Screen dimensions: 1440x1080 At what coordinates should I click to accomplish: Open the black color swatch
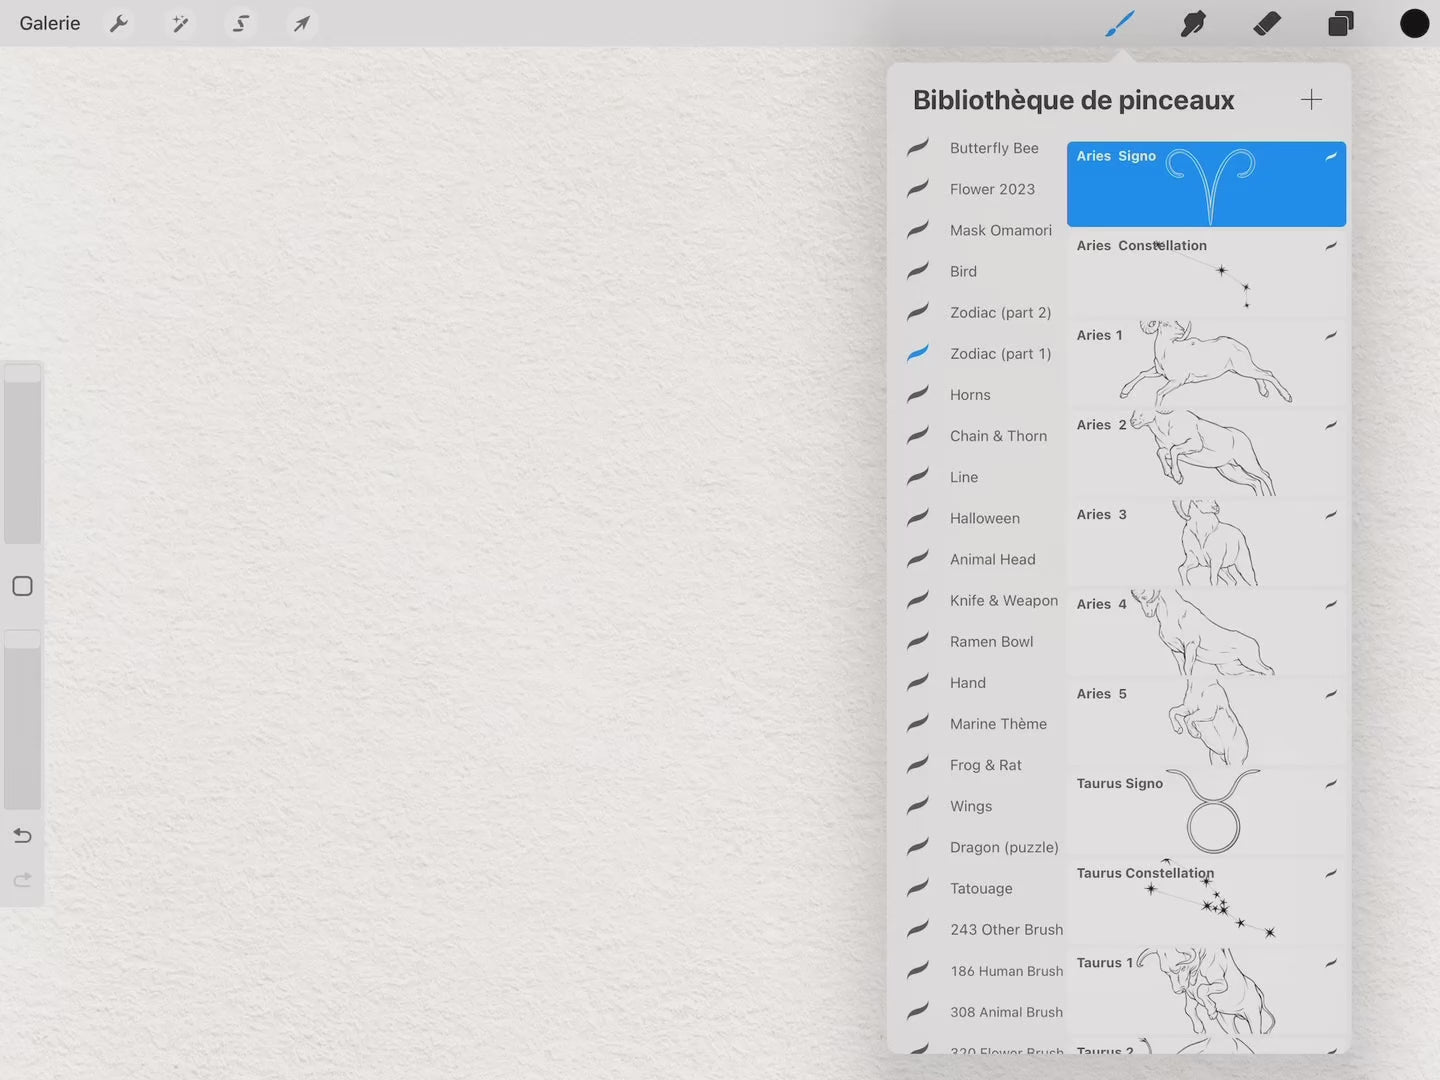pos(1414,23)
